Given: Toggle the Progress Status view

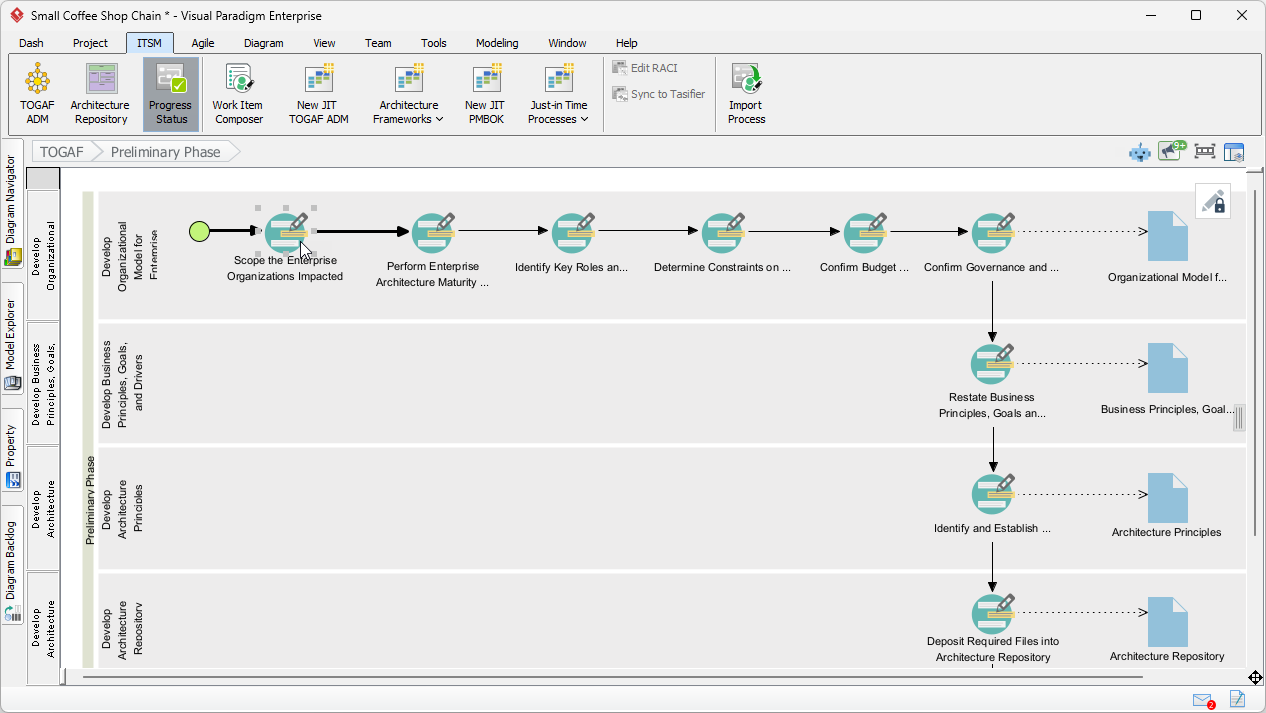Looking at the screenshot, I should click(170, 94).
